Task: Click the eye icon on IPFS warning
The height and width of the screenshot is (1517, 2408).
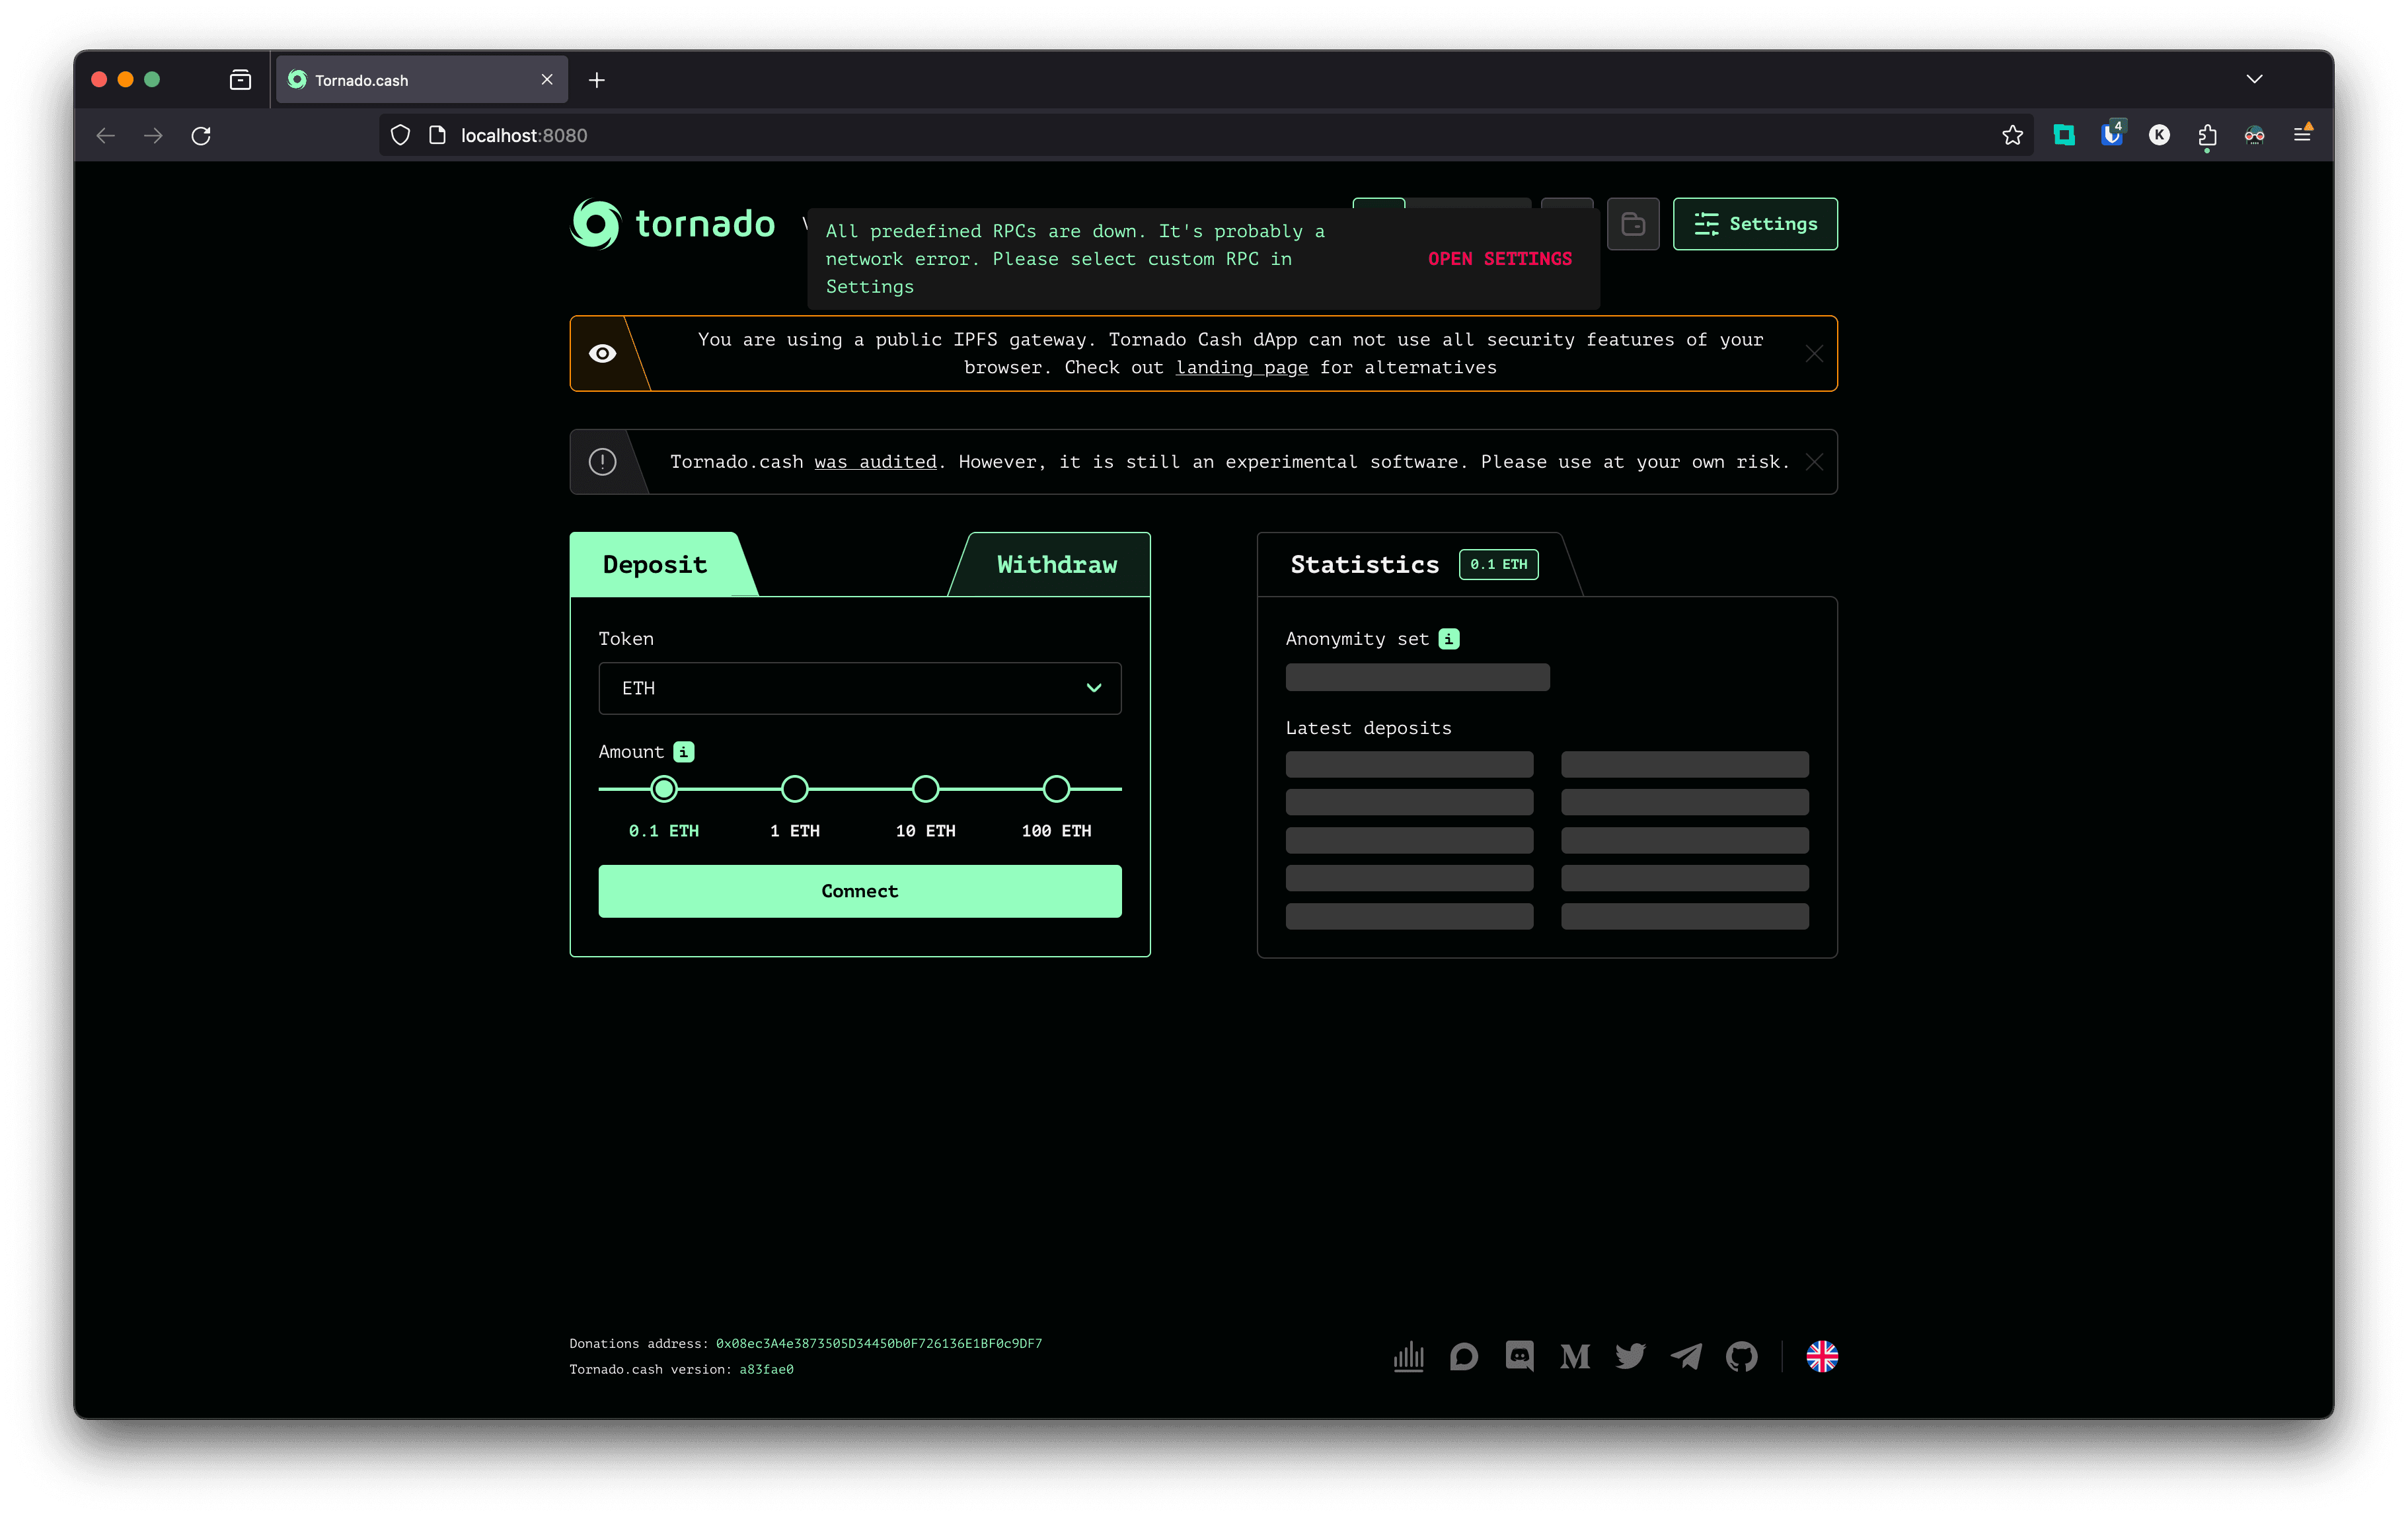Action: (x=602, y=354)
